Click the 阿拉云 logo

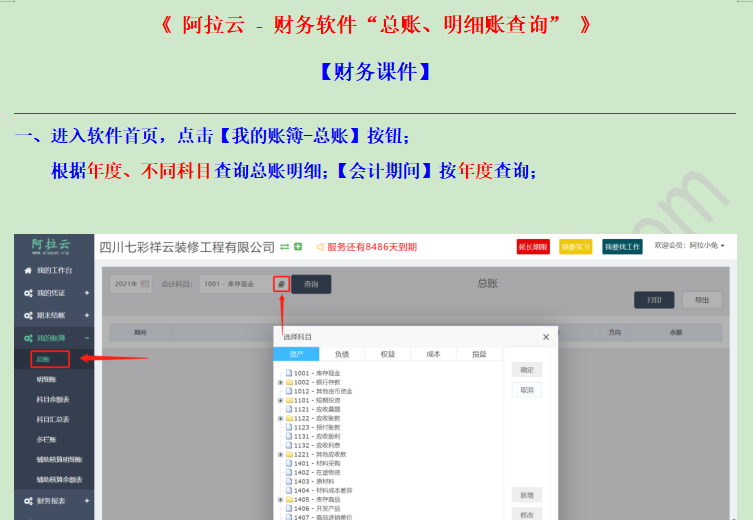(51, 246)
